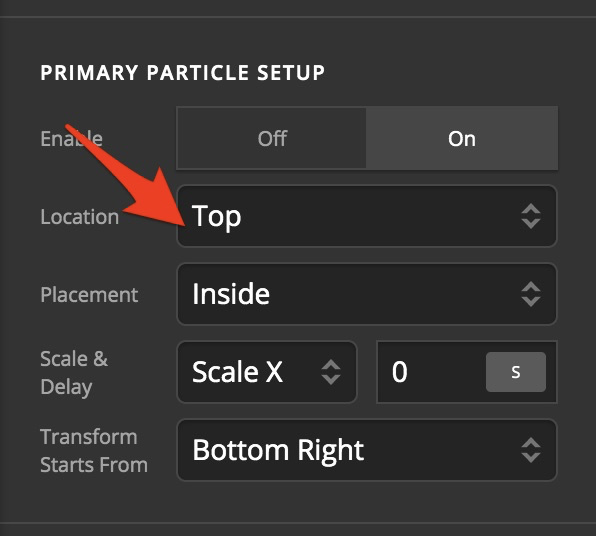Select the Top text in Location field
The width and height of the screenshot is (596, 536).
click(x=216, y=217)
